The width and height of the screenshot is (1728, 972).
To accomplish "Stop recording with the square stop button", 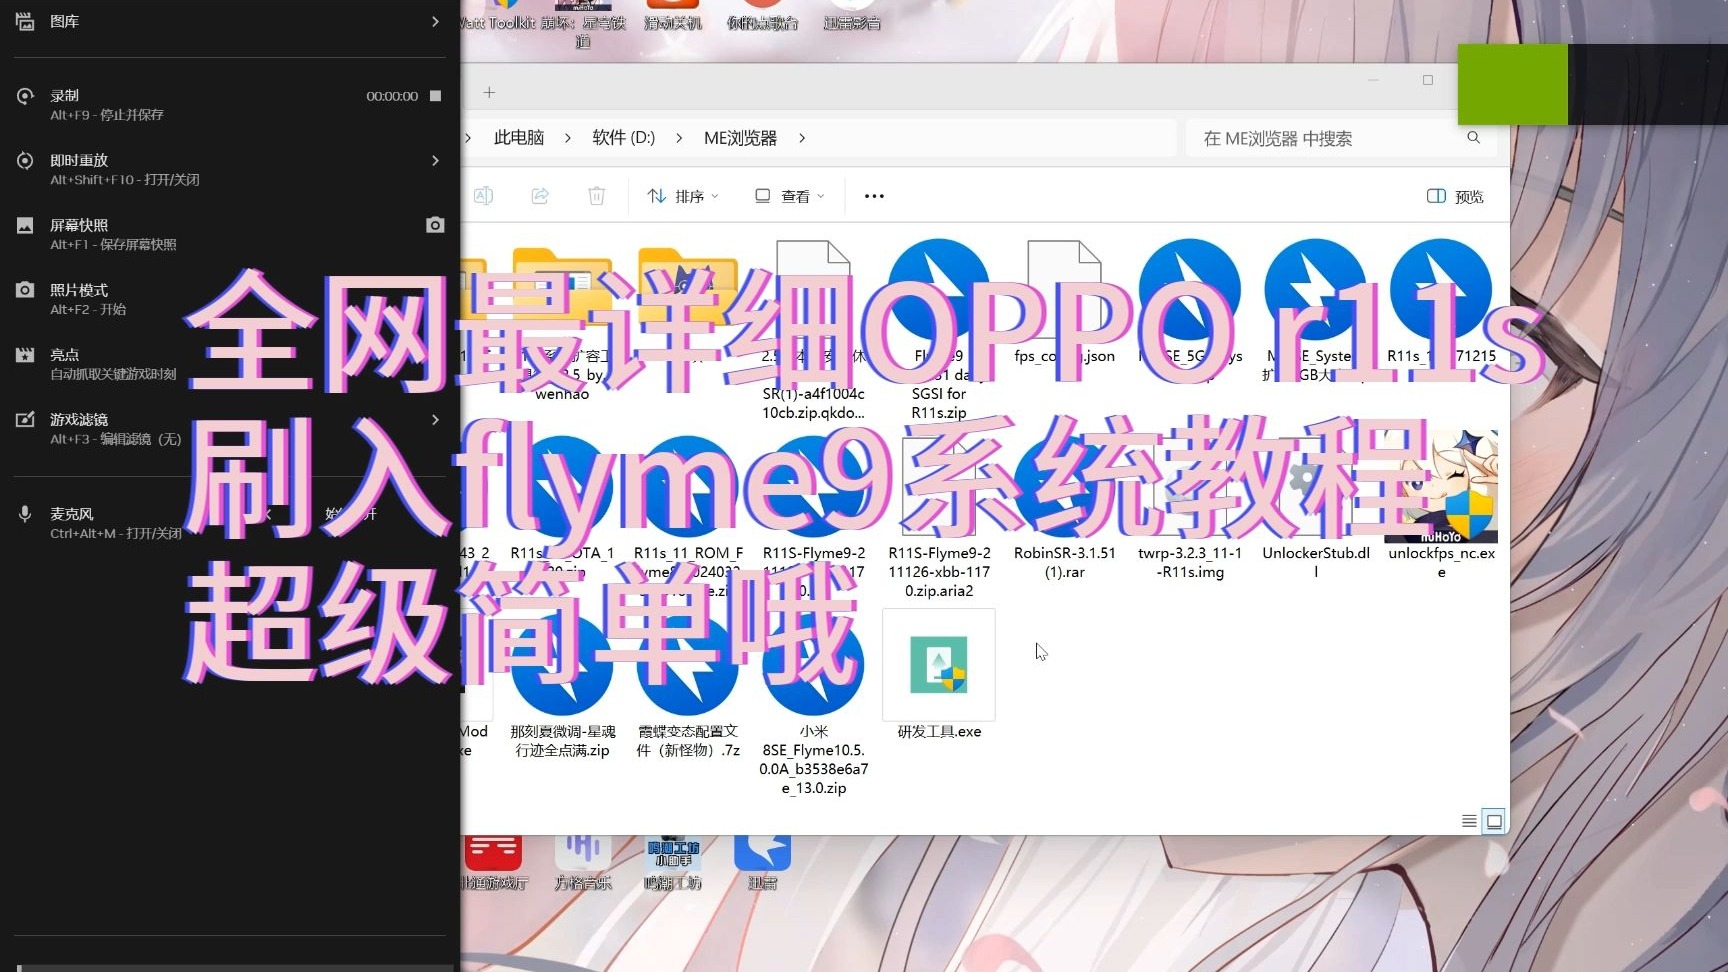I will (435, 96).
